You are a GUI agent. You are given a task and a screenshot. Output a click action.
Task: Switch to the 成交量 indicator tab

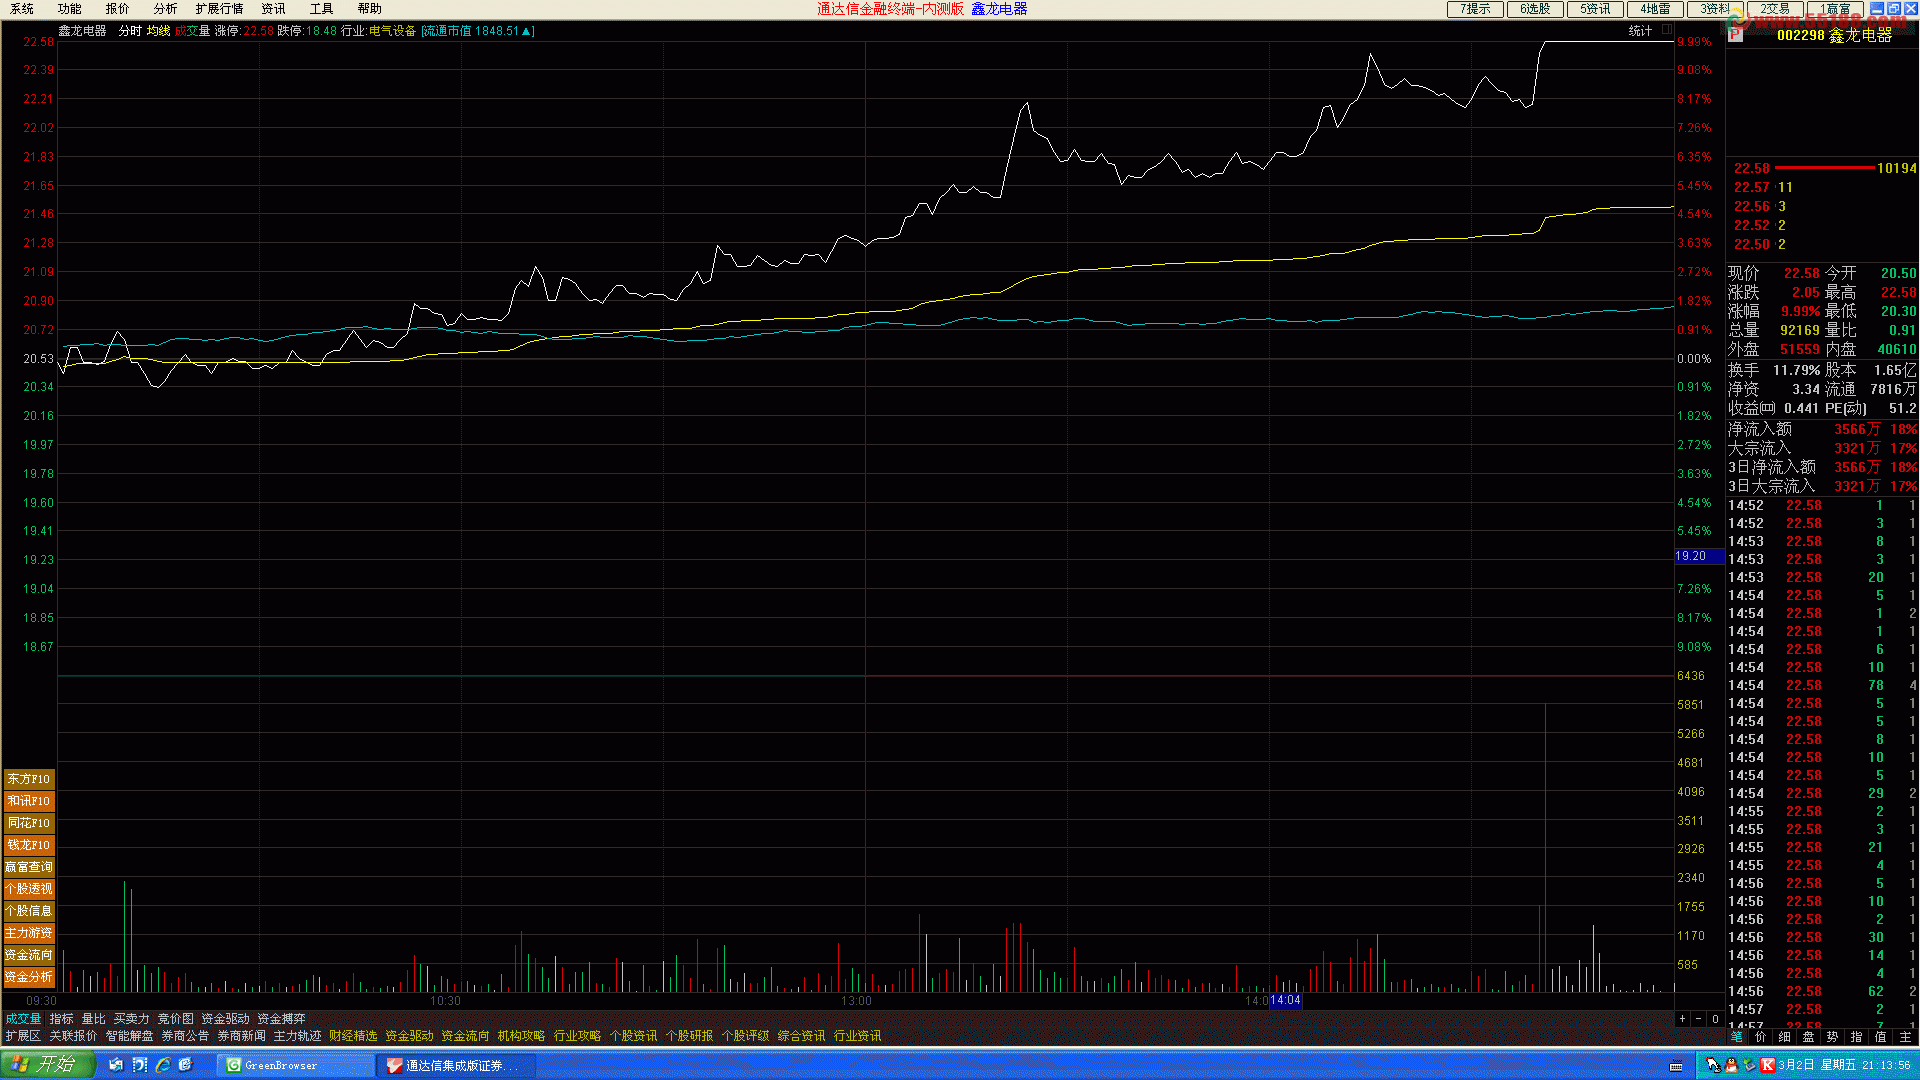click(23, 1019)
